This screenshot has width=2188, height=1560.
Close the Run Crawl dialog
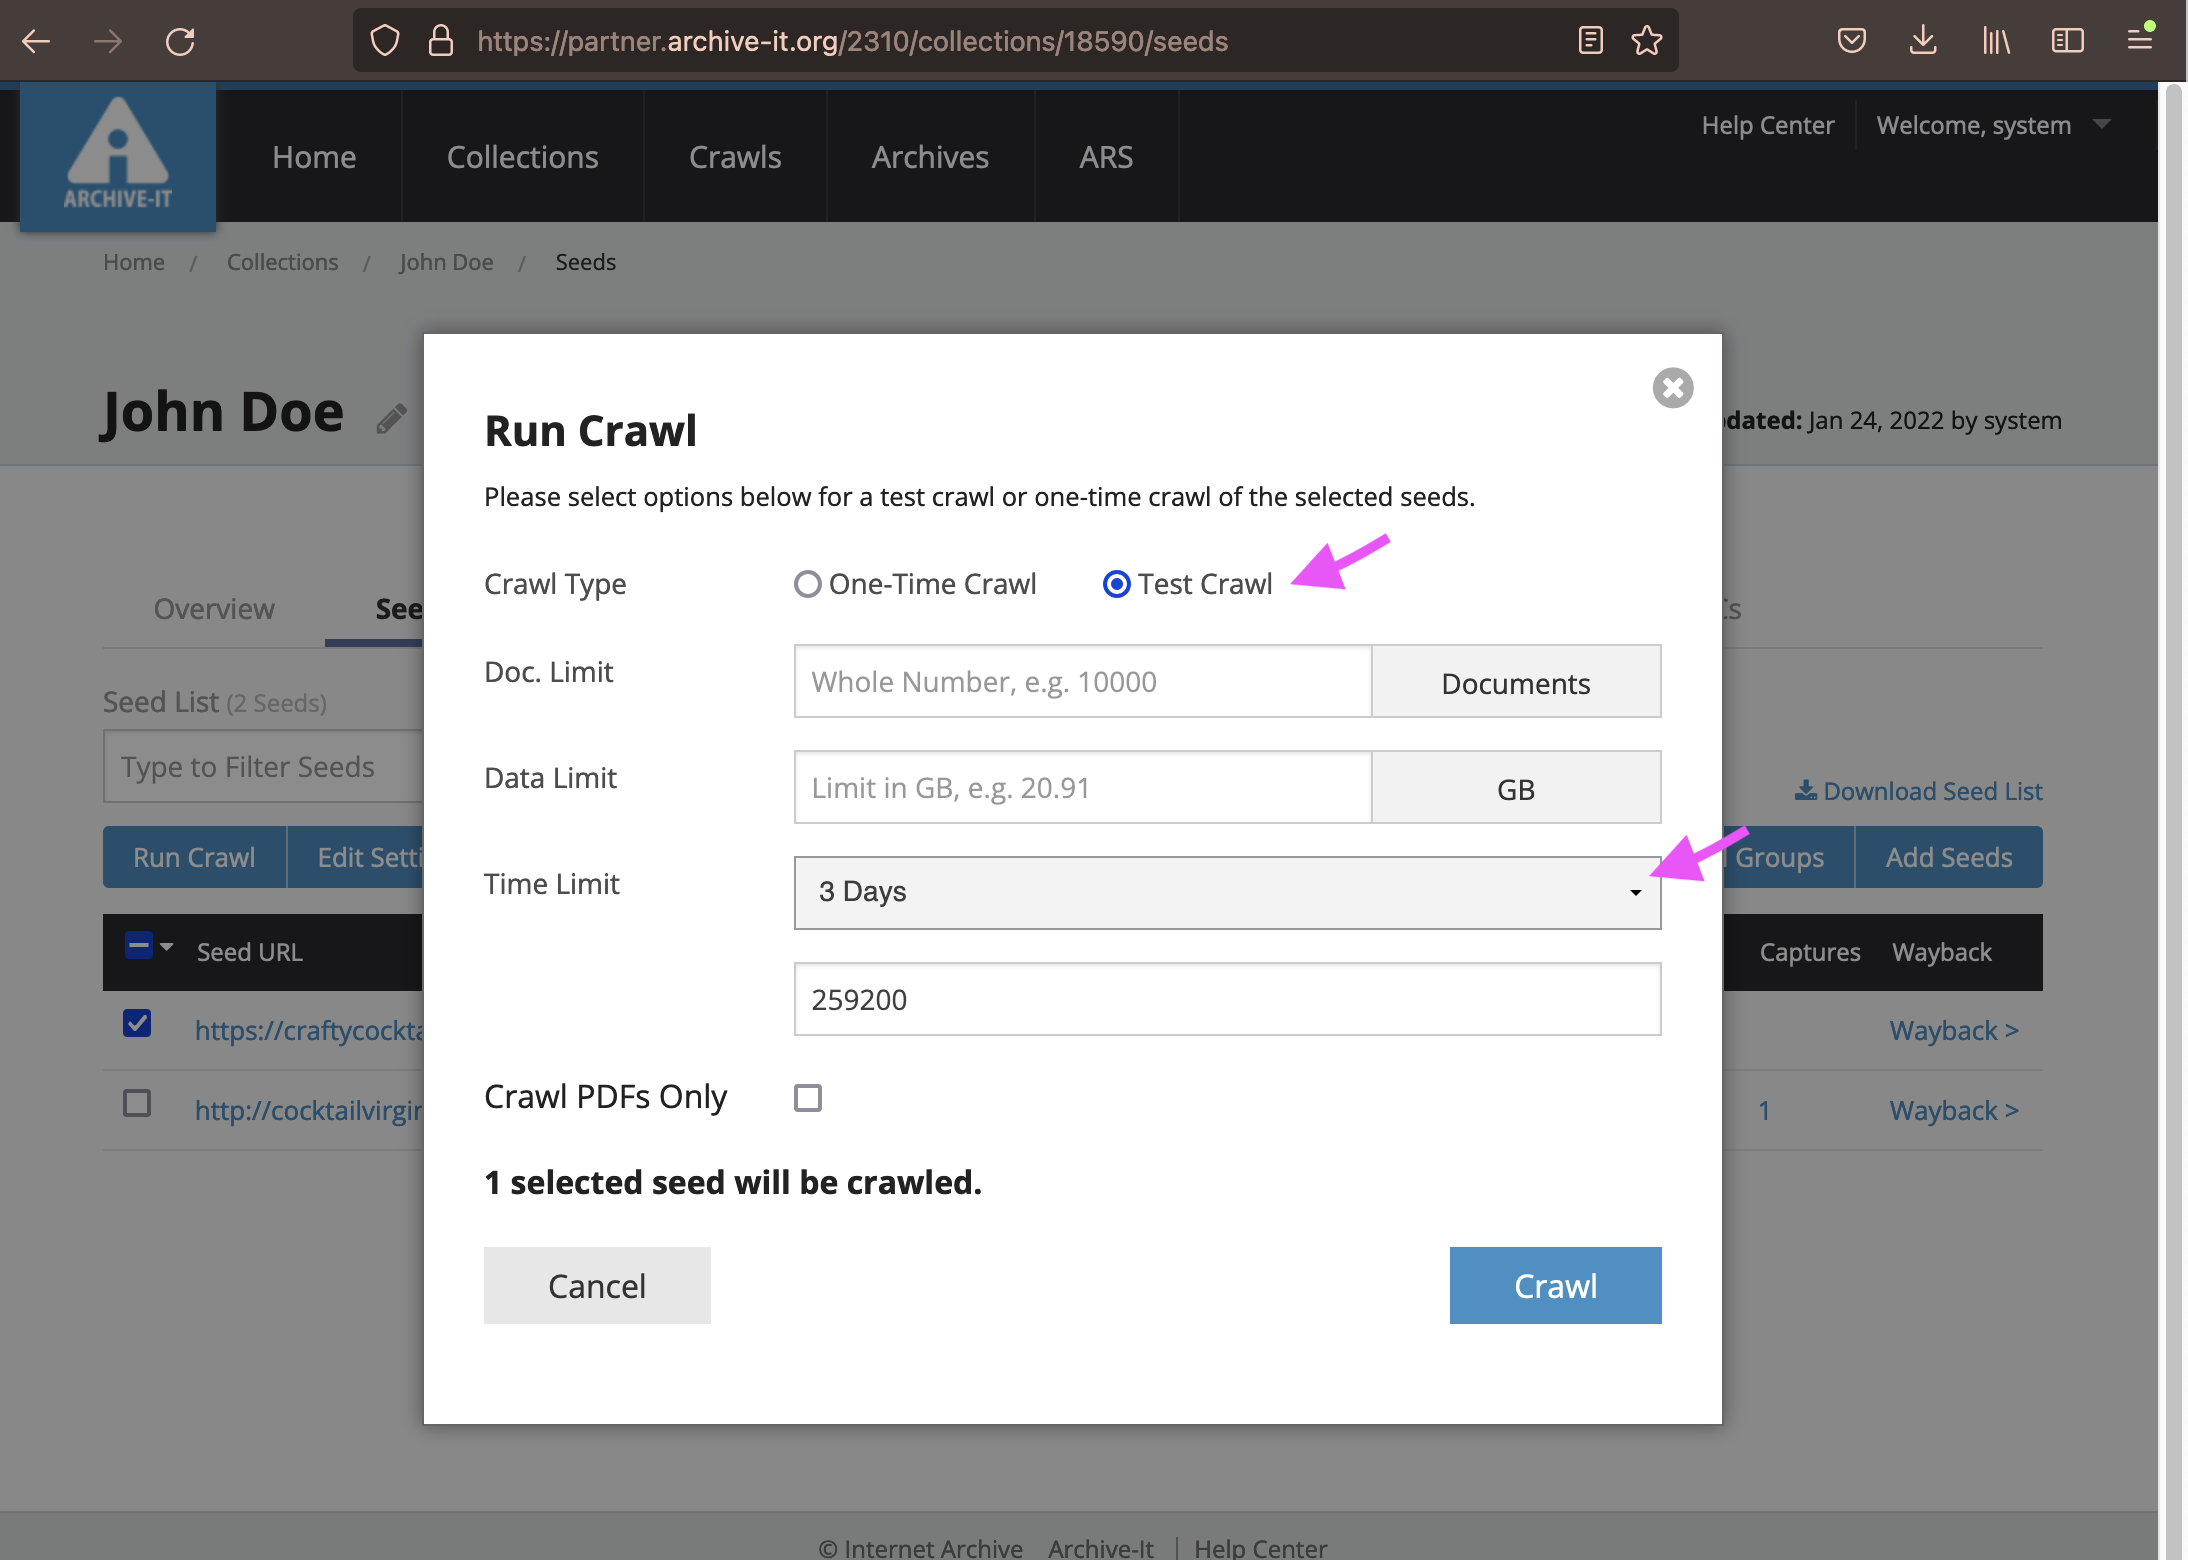coord(1672,388)
